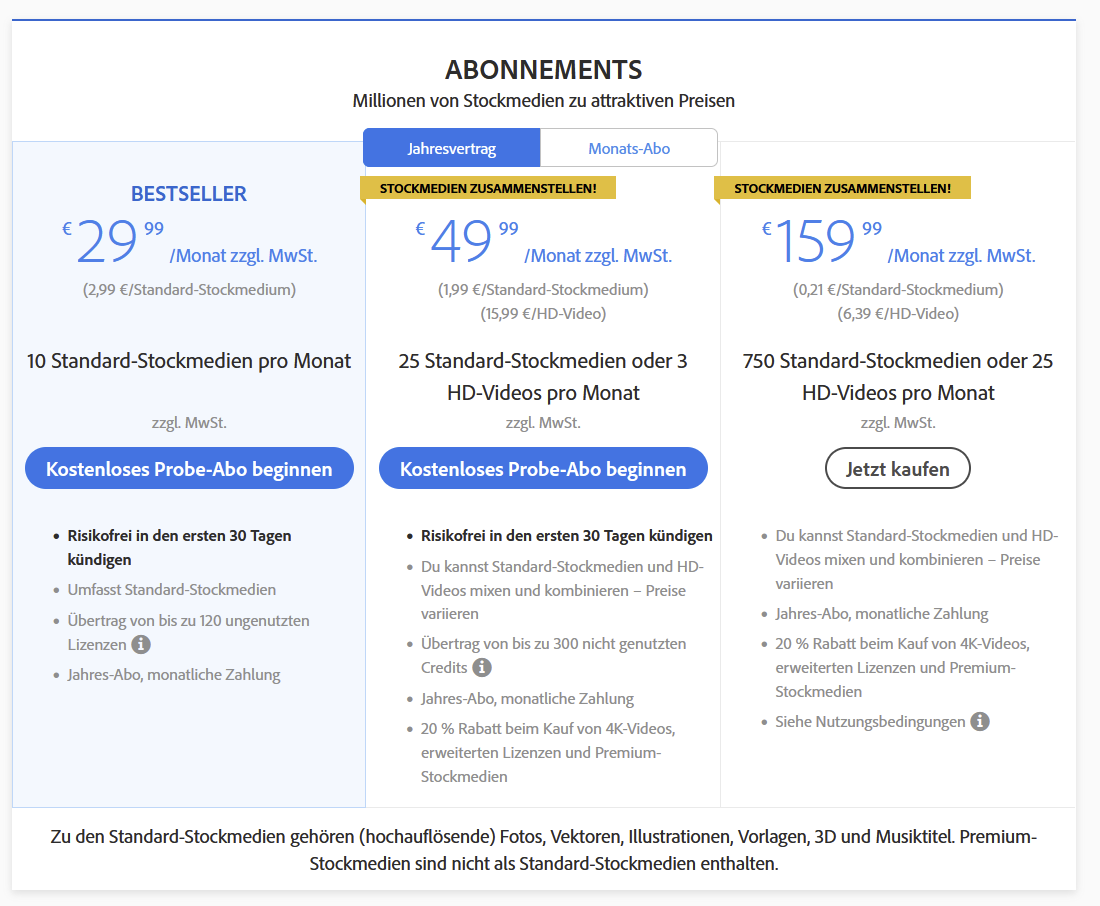Start free trial on the €49,99 plan
The height and width of the screenshot is (906, 1100).
543,467
